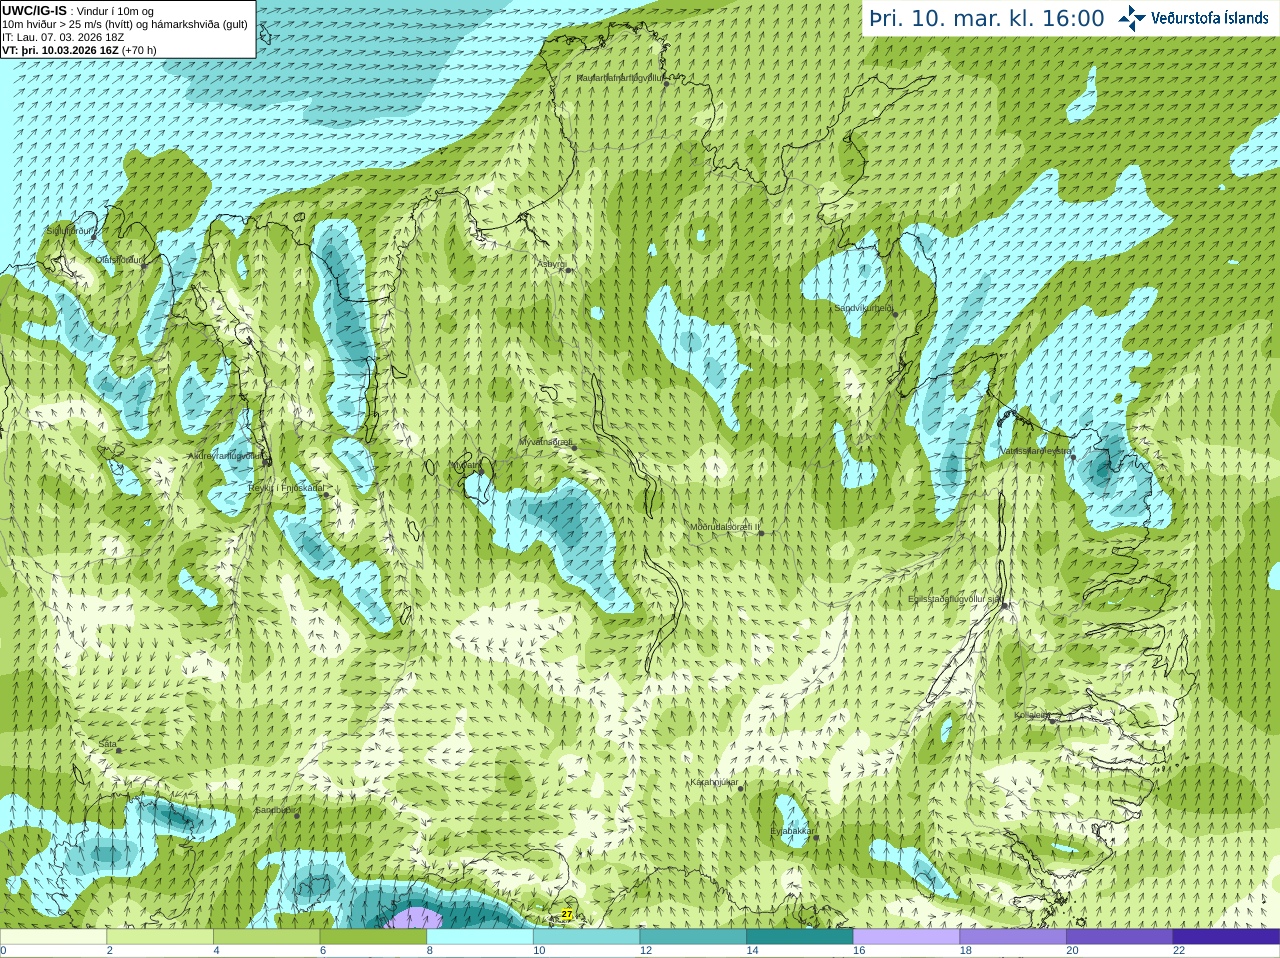Viewport: 1280px width, 958px height.
Task: Click the legend scale value 0
Action: coord(3,951)
